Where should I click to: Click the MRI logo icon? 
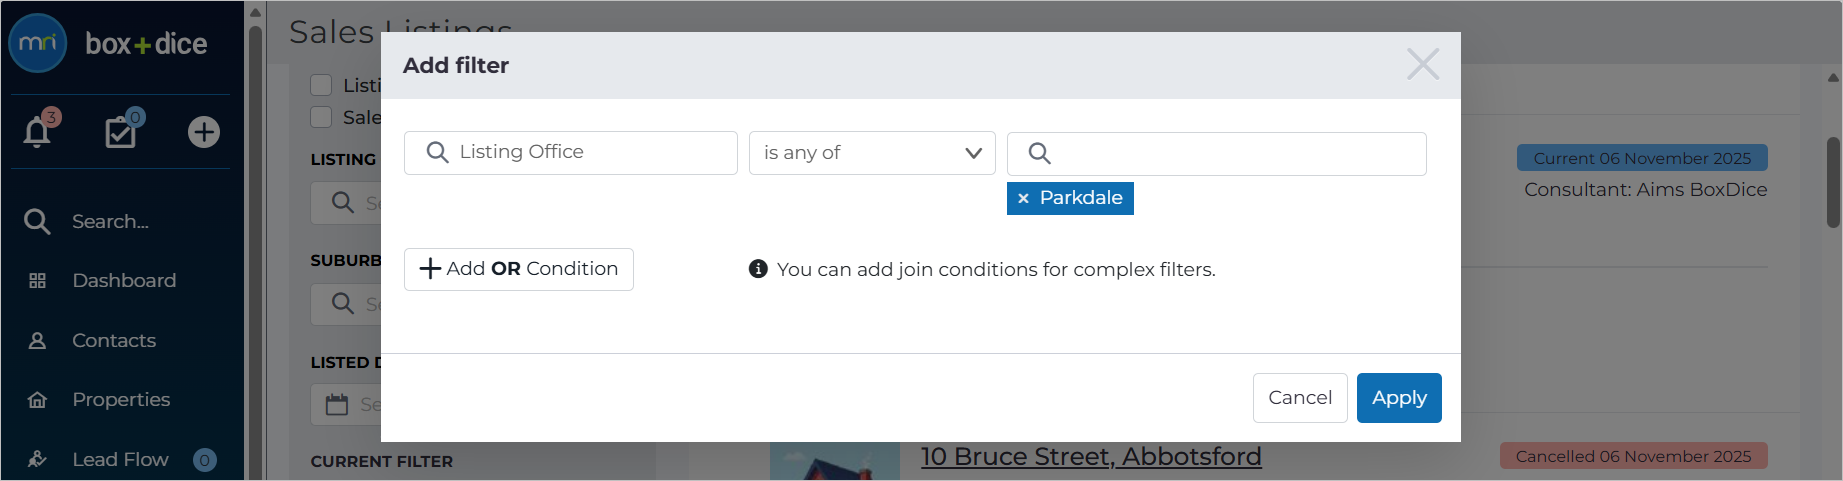coord(38,43)
